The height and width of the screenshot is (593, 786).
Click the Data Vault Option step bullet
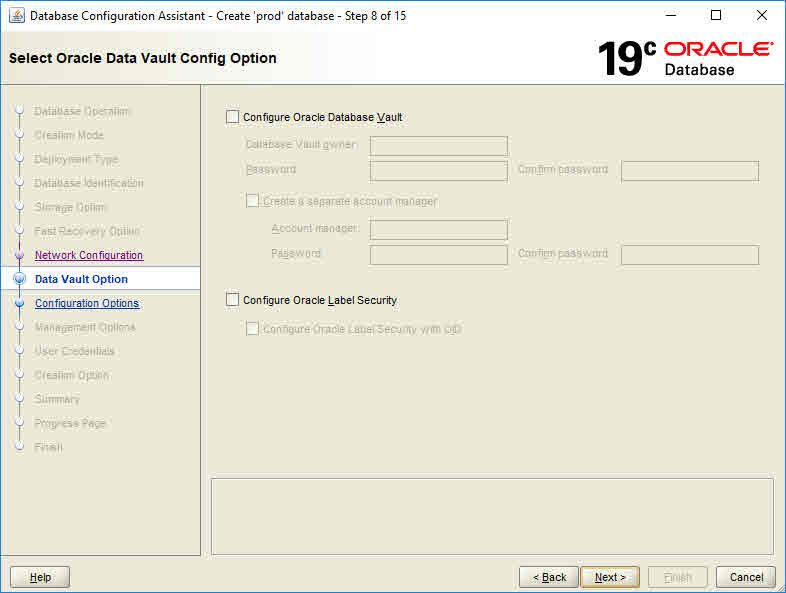point(18,279)
